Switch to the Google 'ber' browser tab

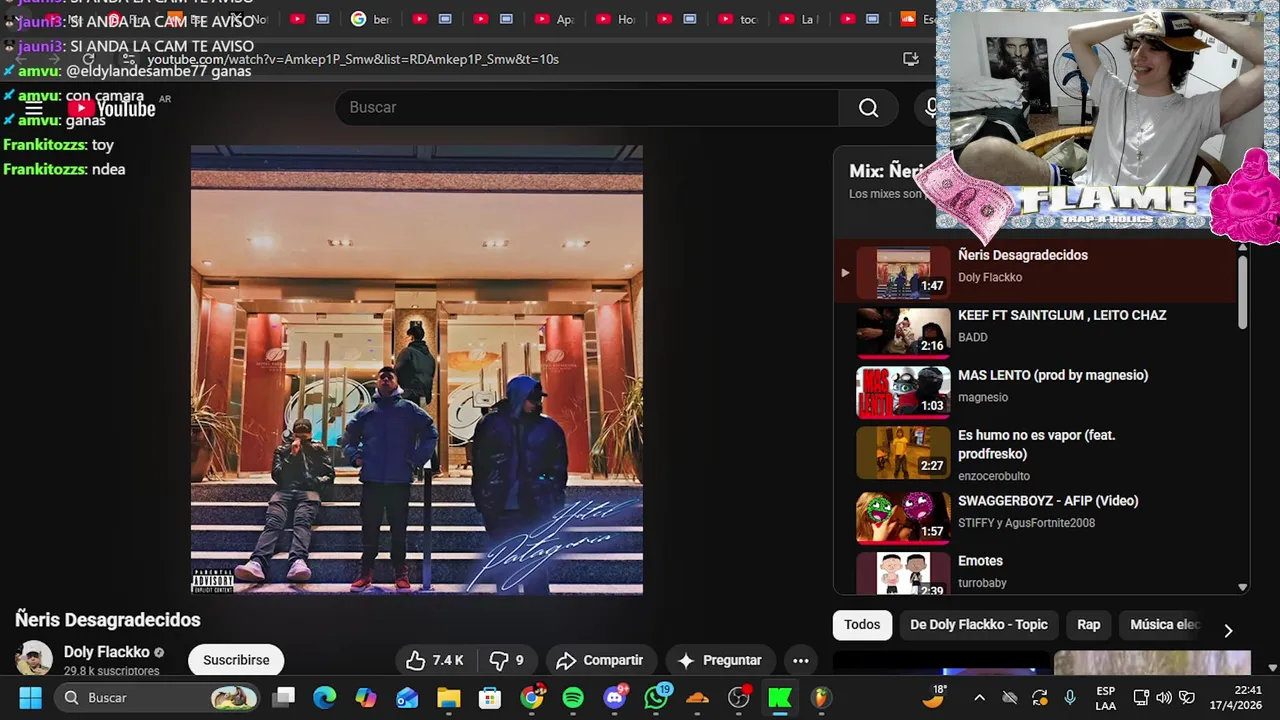[x=370, y=19]
